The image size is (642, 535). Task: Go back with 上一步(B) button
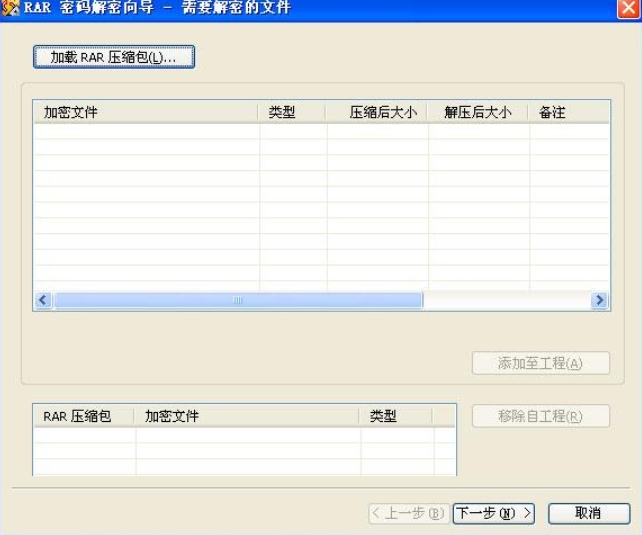click(x=409, y=513)
